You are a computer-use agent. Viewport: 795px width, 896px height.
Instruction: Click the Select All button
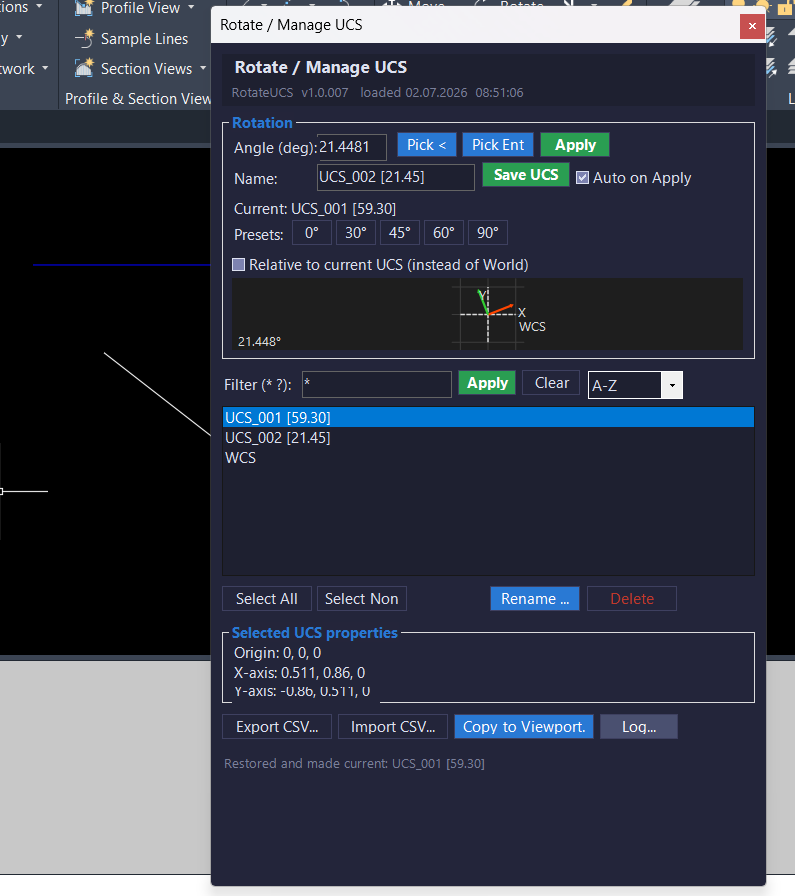tap(267, 599)
